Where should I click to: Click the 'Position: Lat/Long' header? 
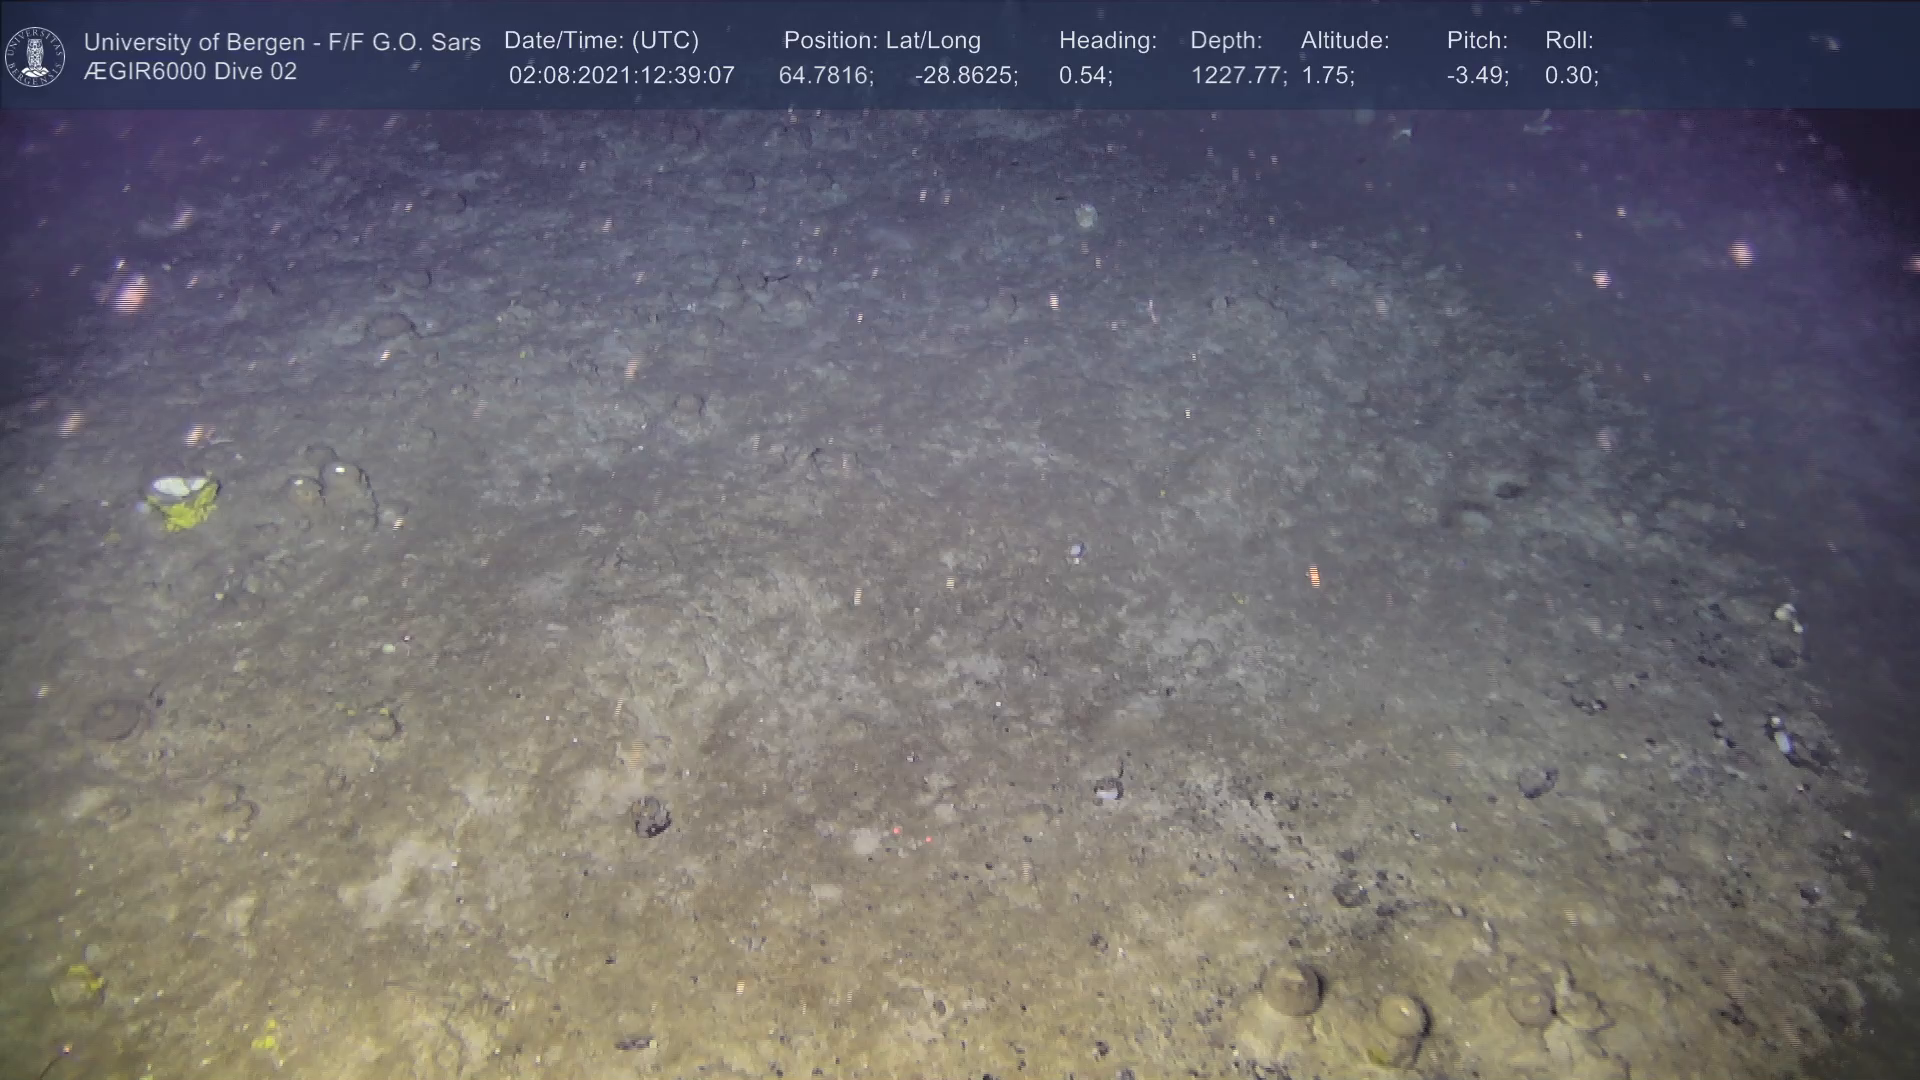click(x=881, y=41)
